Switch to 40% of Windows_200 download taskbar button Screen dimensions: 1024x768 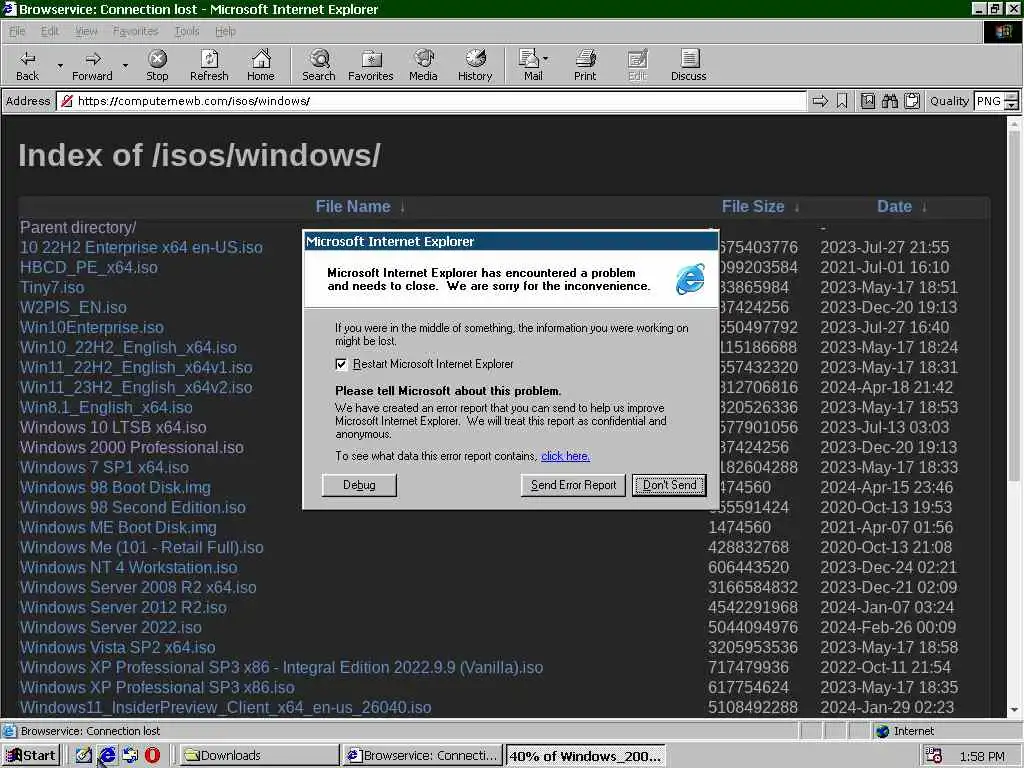pos(585,756)
